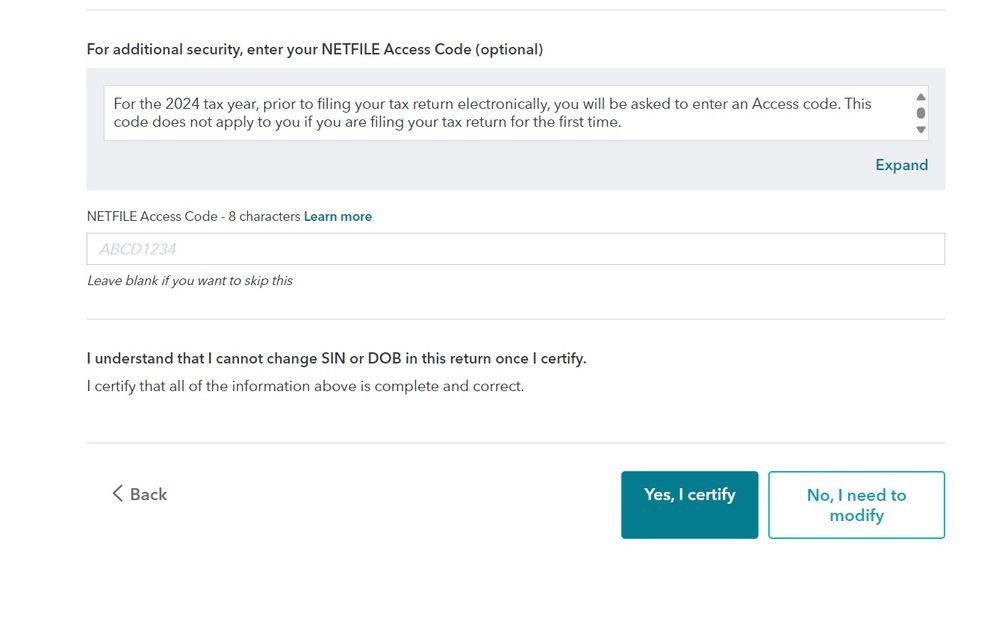Click the 'NETFILE Access Code - 8 characters' label

(193, 217)
